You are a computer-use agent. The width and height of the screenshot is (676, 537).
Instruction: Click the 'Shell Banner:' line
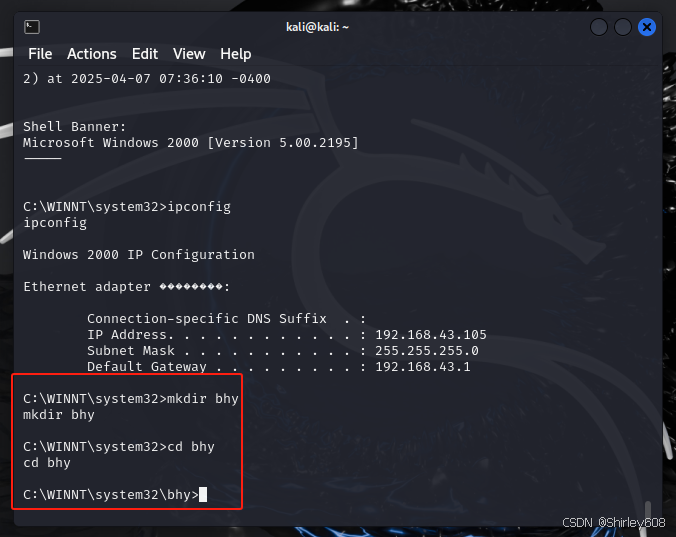pos(75,127)
